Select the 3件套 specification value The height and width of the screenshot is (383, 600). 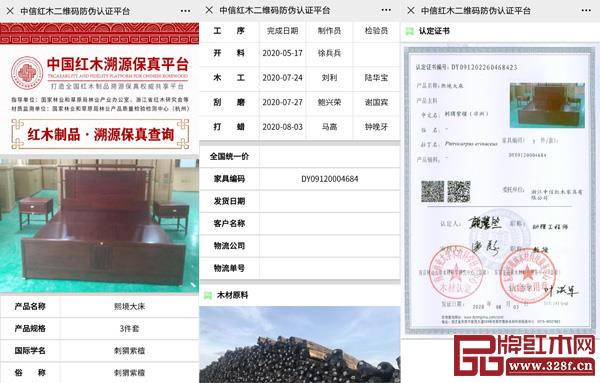[x=129, y=328]
